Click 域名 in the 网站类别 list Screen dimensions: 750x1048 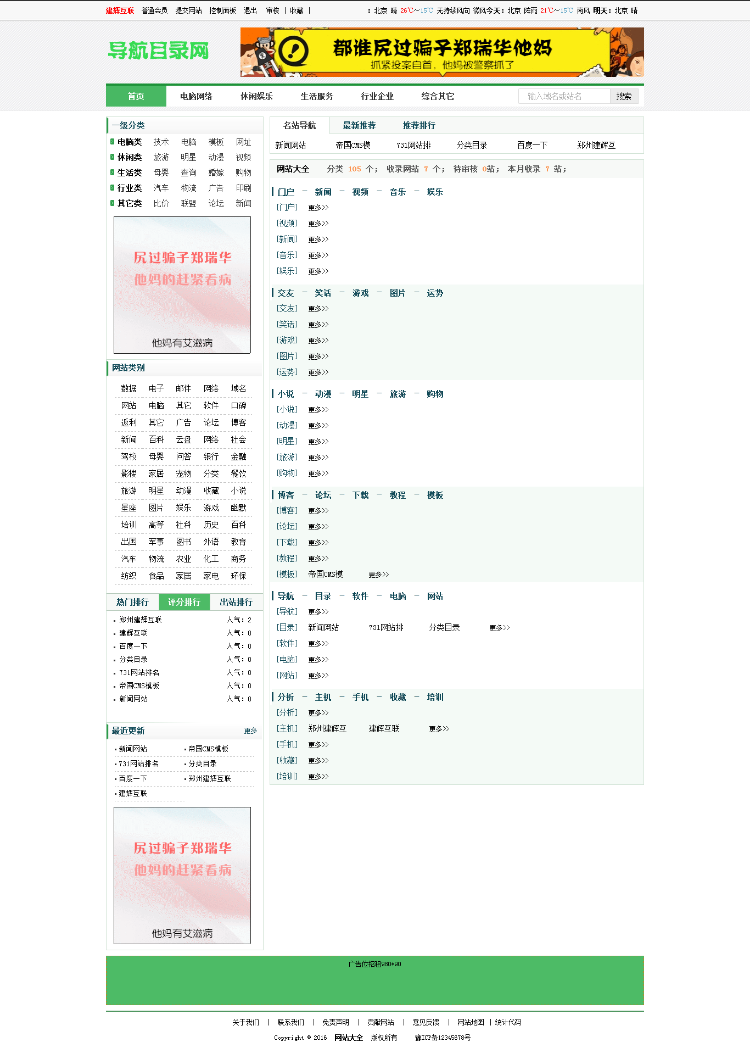(238, 388)
